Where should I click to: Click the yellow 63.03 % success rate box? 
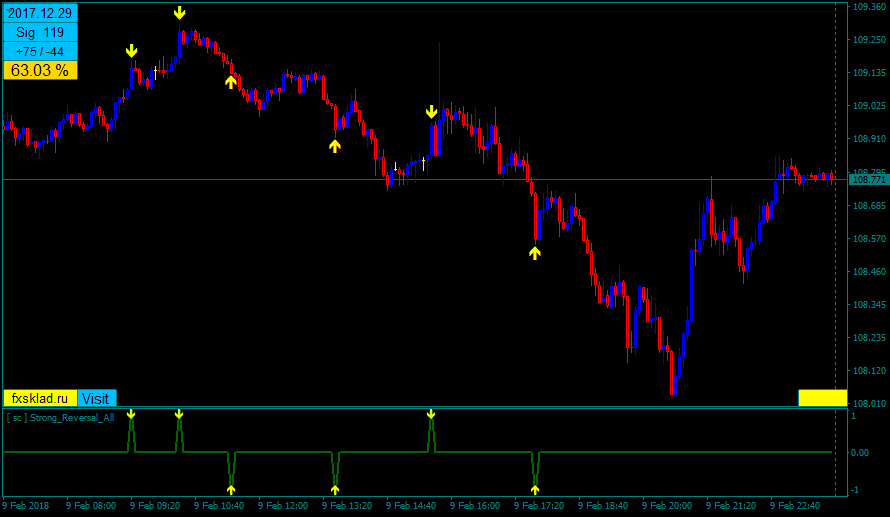40,70
